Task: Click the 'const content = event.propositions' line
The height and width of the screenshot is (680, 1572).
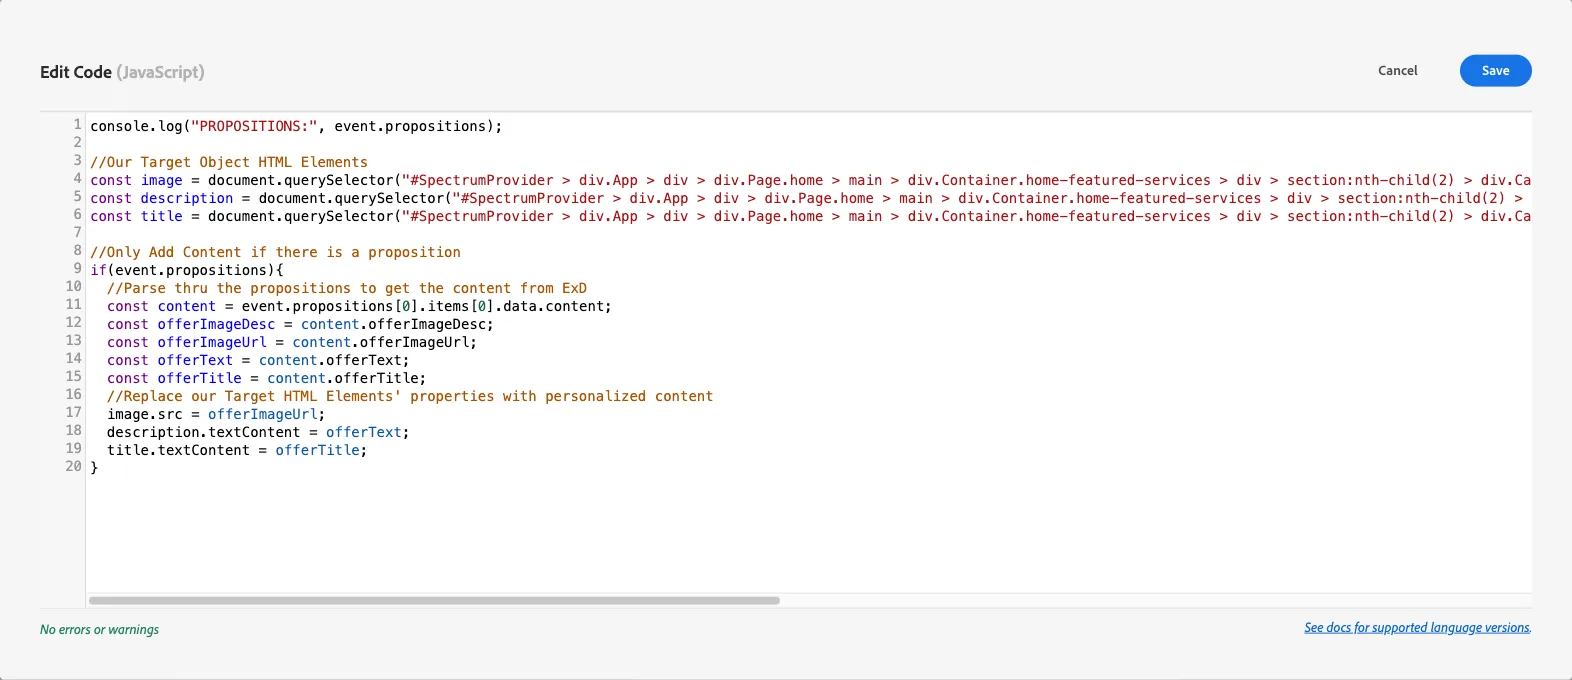Action: pos(359,306)
